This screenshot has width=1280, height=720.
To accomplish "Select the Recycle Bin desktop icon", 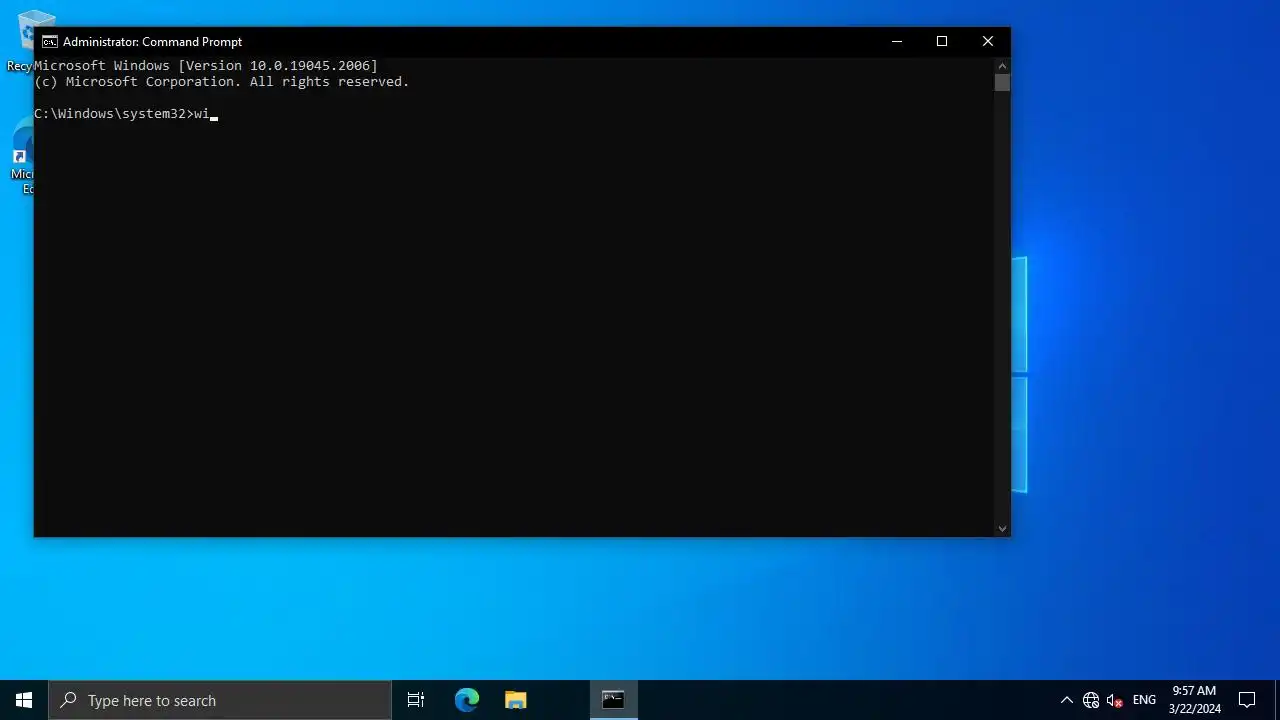I will tap(21, 41).
